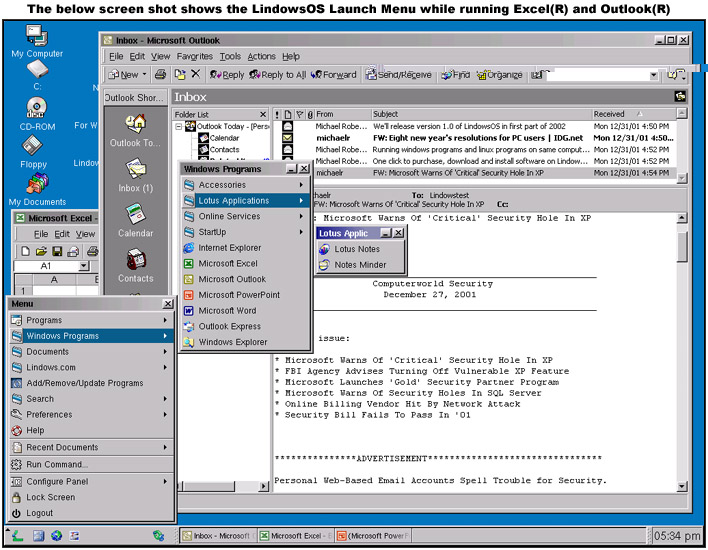
Task: Expand the Accessories submenu
Action: [x=222, y=185]
